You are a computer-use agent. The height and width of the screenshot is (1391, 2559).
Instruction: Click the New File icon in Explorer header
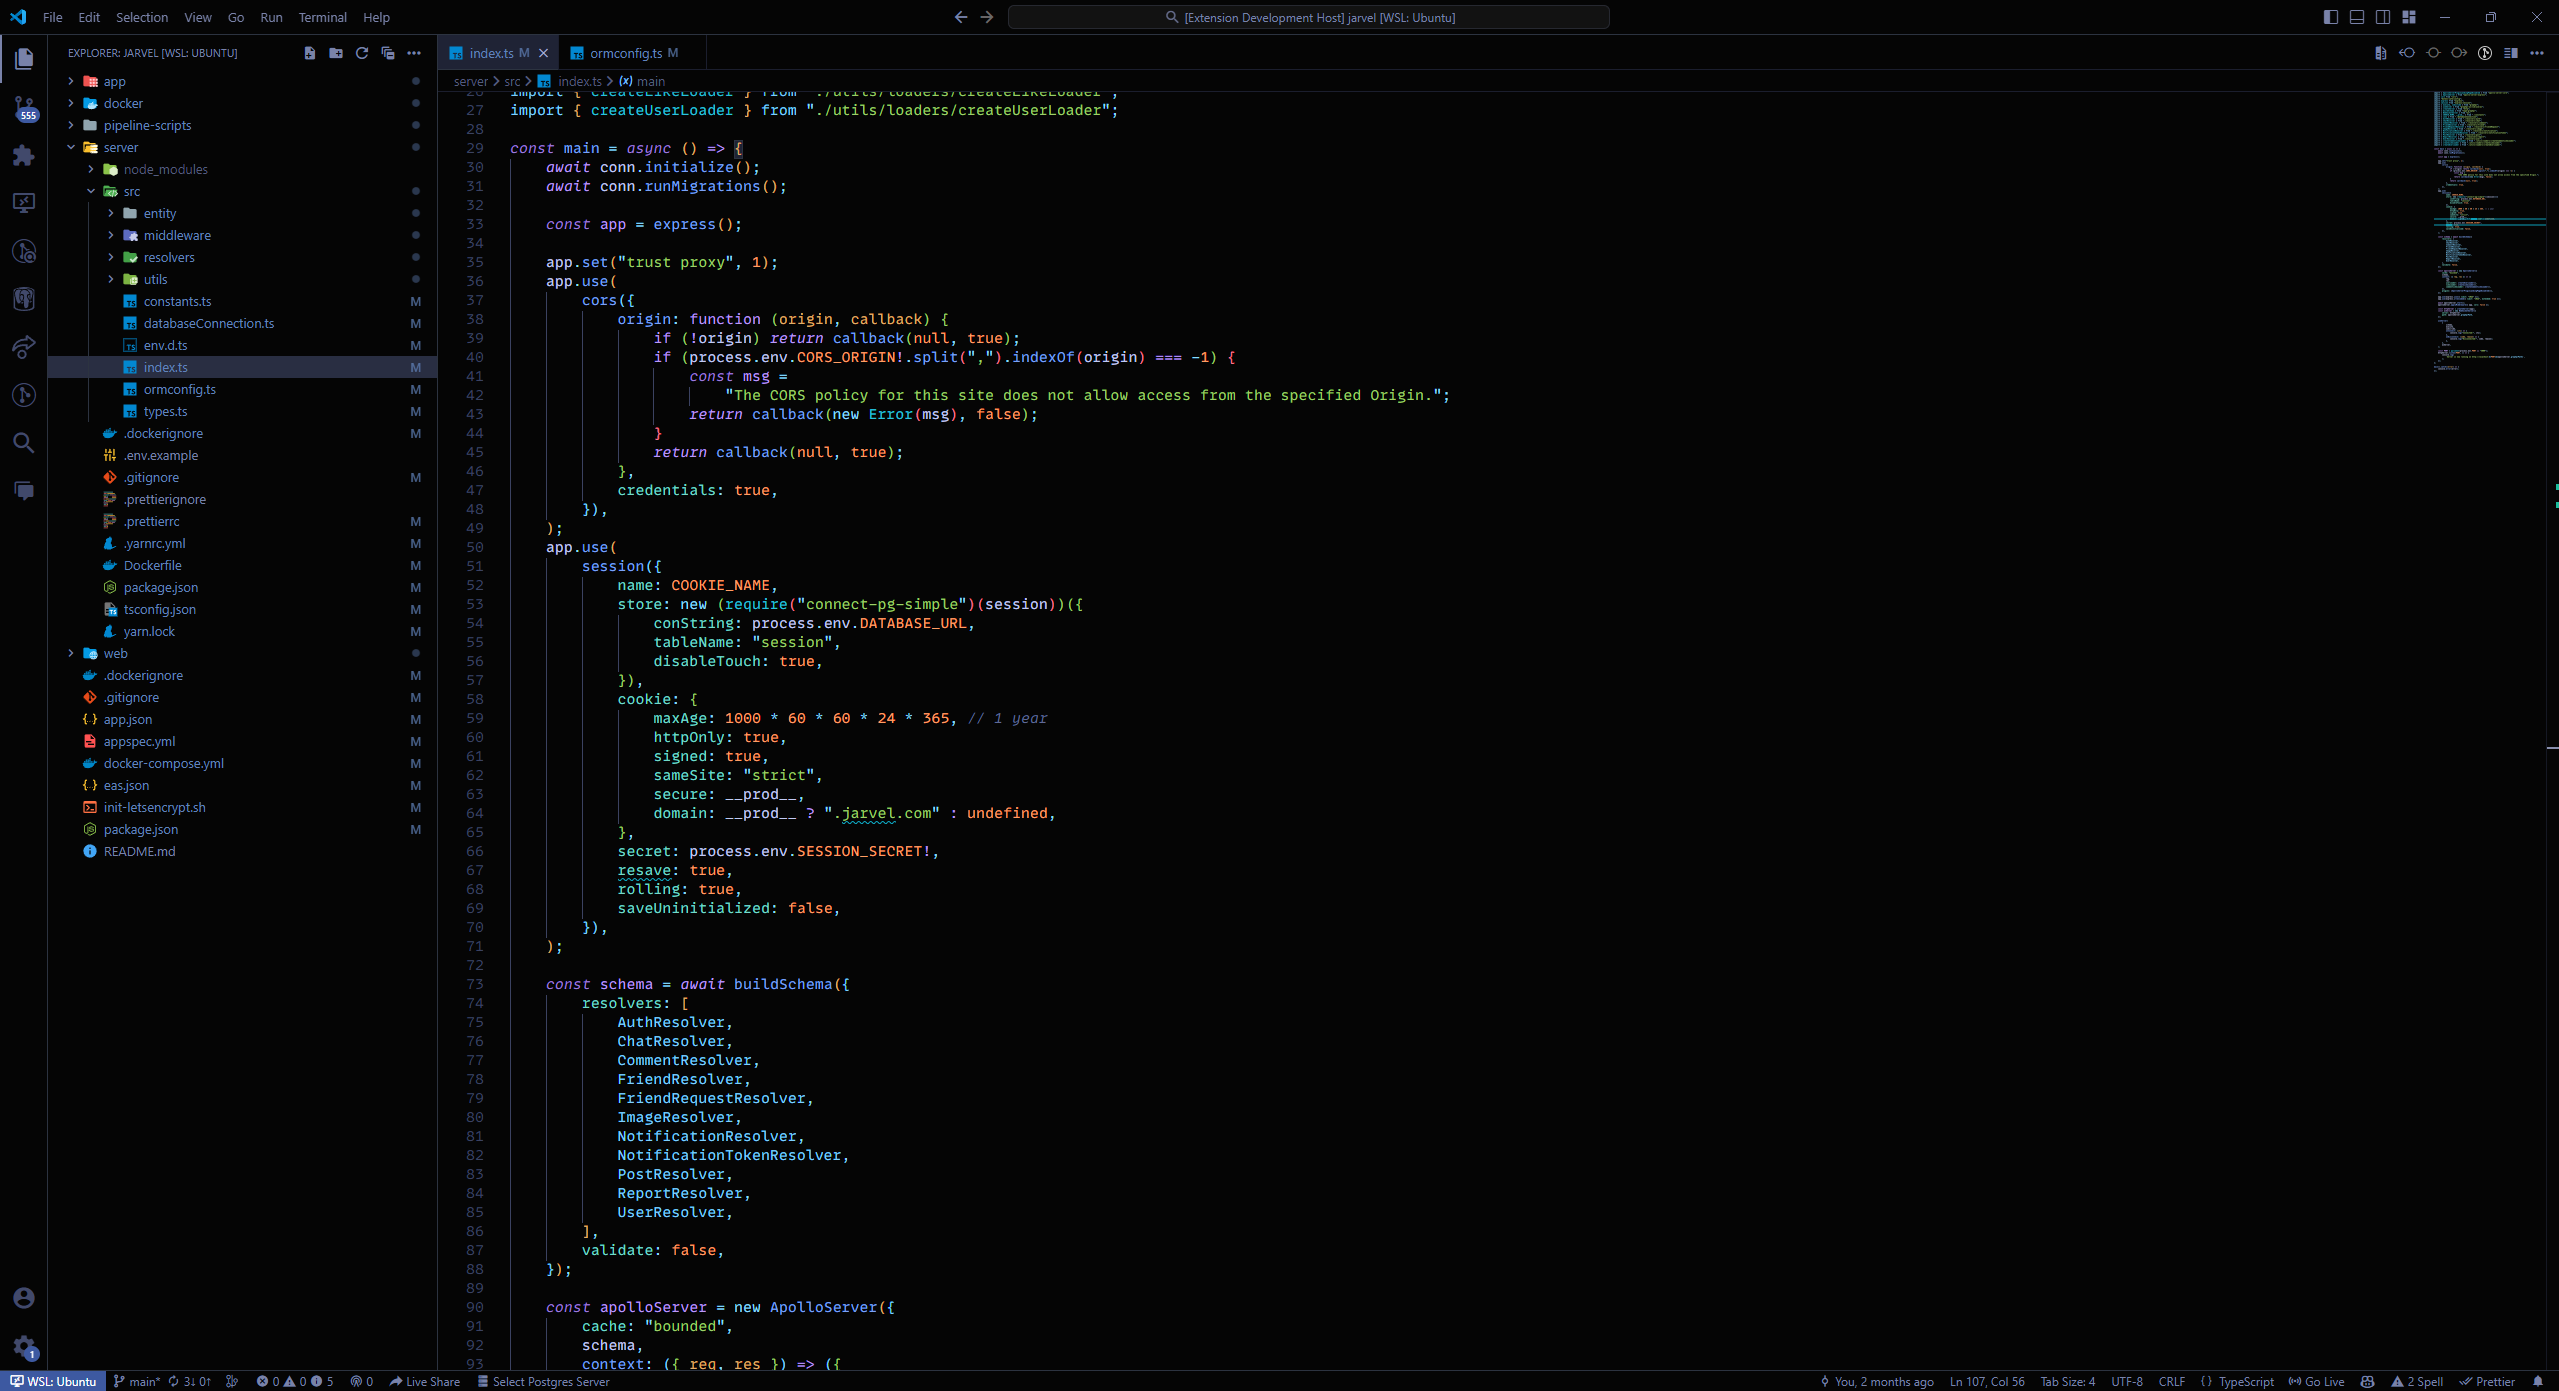tap(310, 53)
